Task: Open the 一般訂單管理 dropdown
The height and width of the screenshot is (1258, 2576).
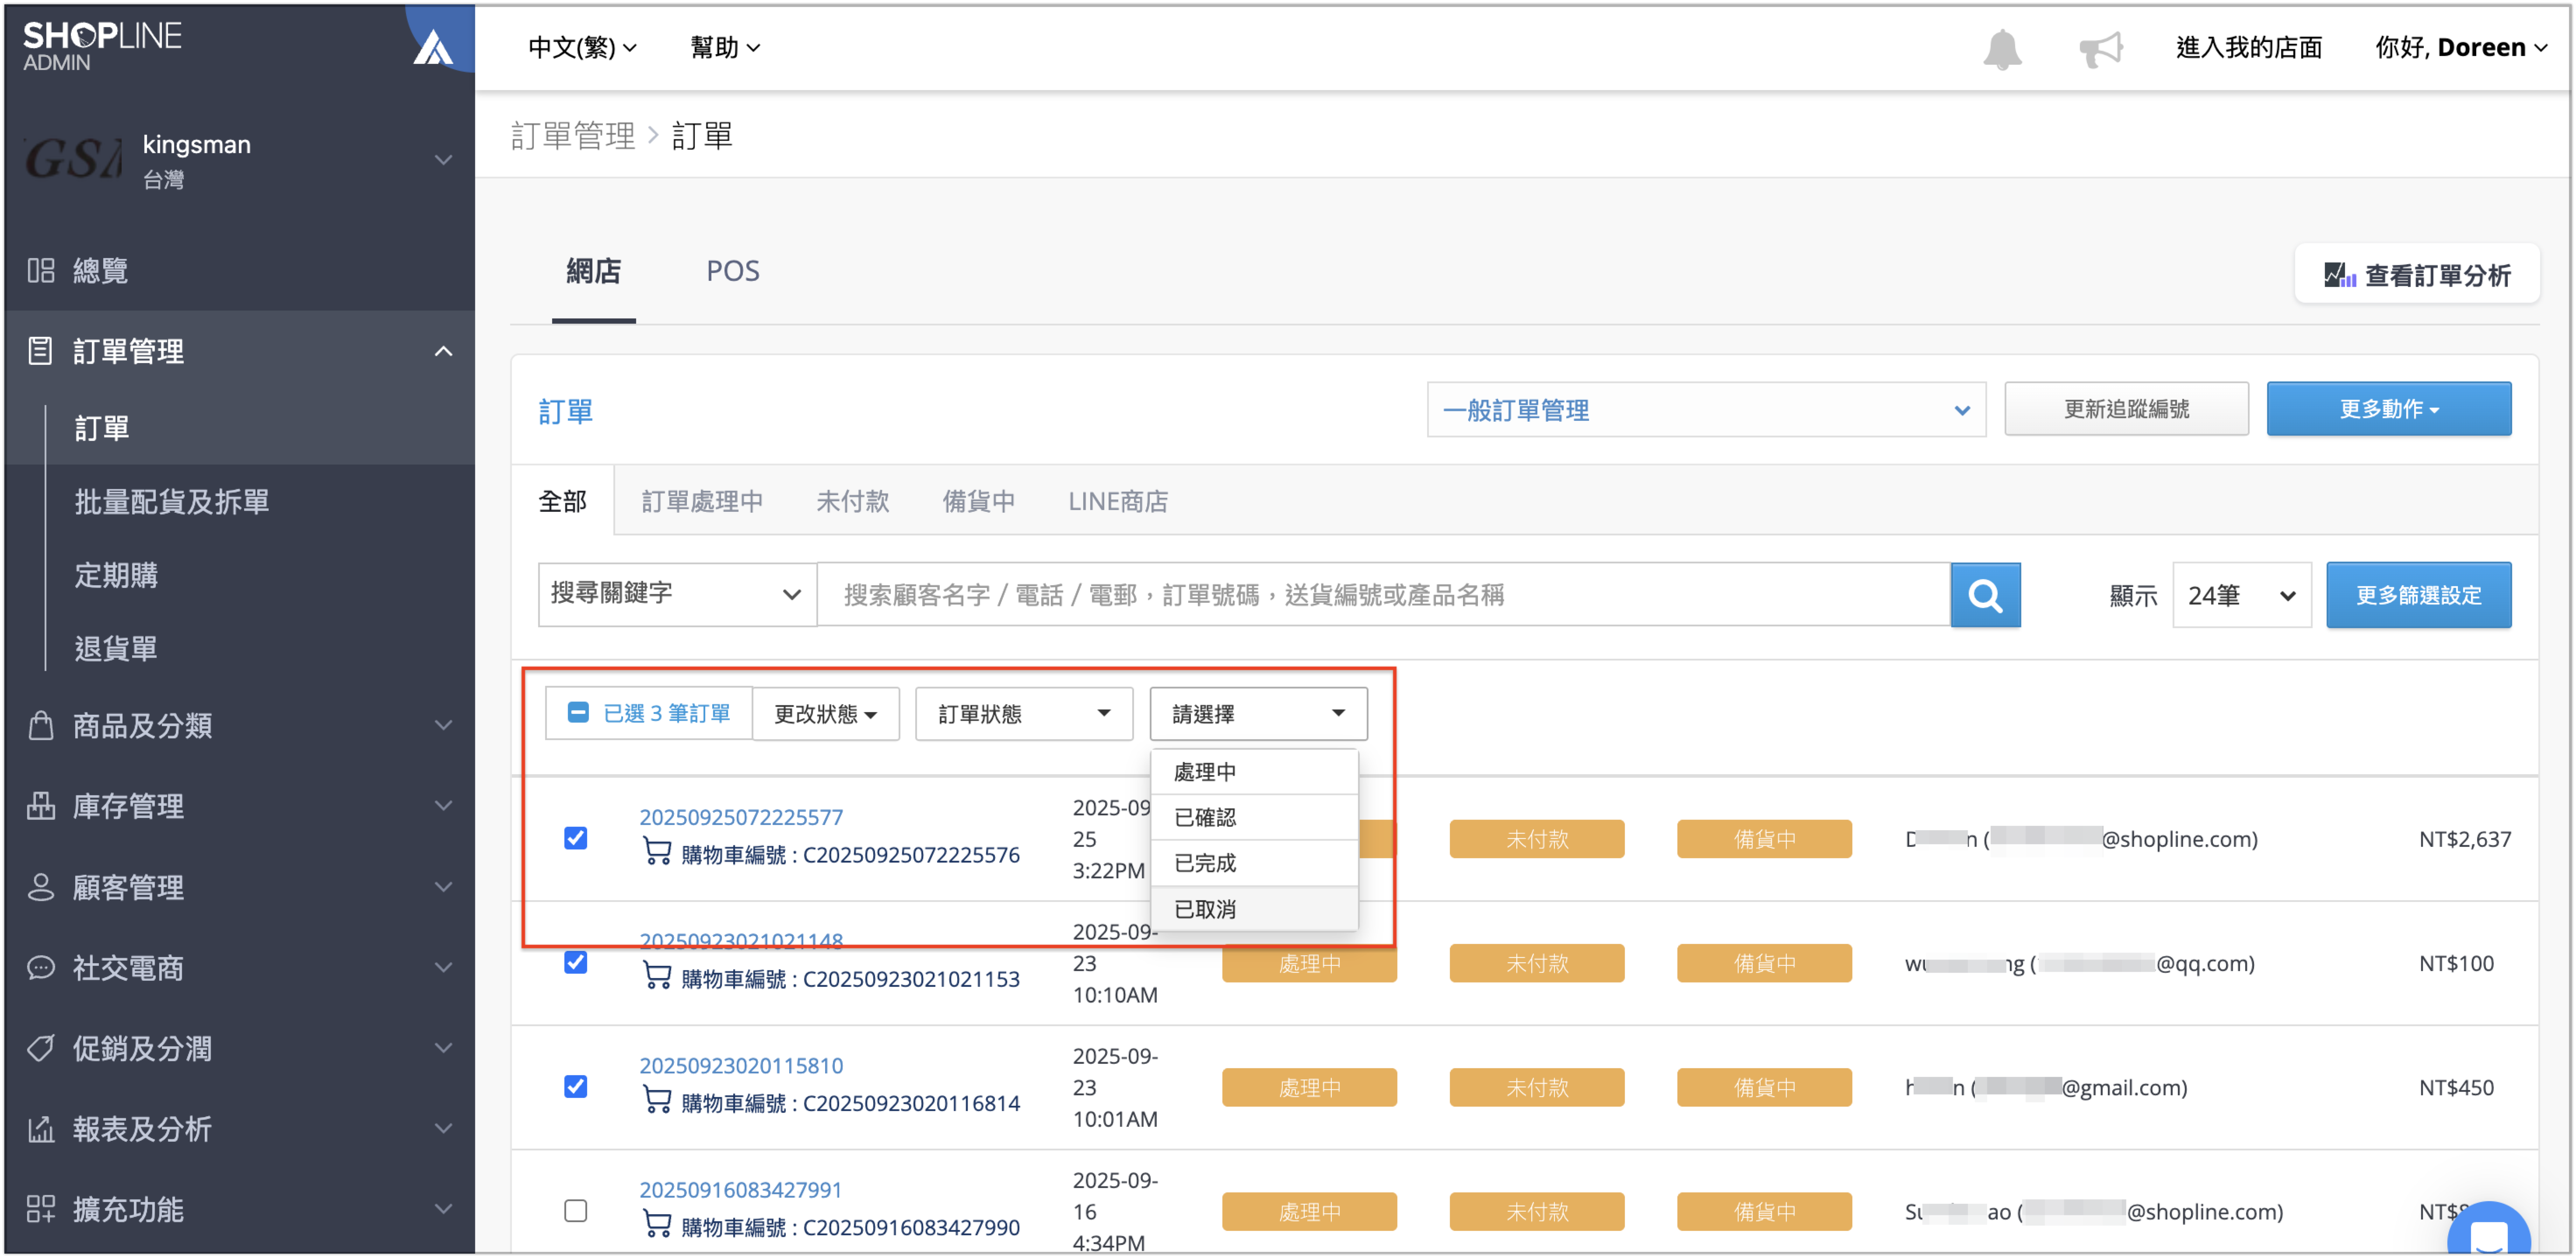Action: tap(1705, 410)
